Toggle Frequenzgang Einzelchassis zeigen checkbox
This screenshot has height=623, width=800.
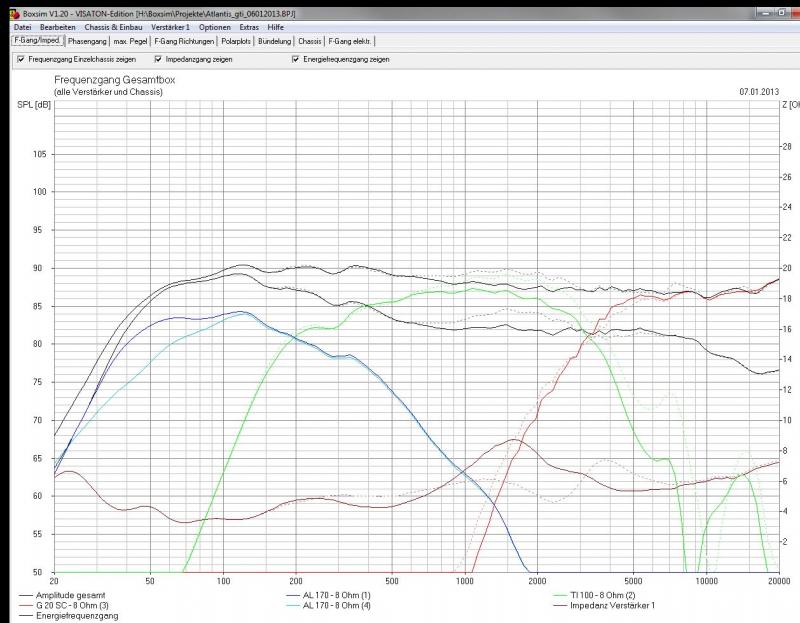(x=20, y=60)
